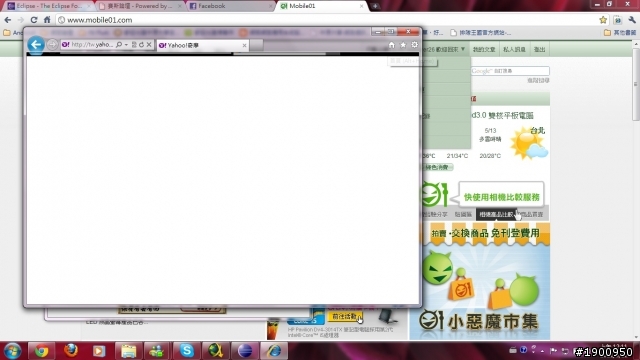Click the yellow 前往活動 button

[345, 316]
